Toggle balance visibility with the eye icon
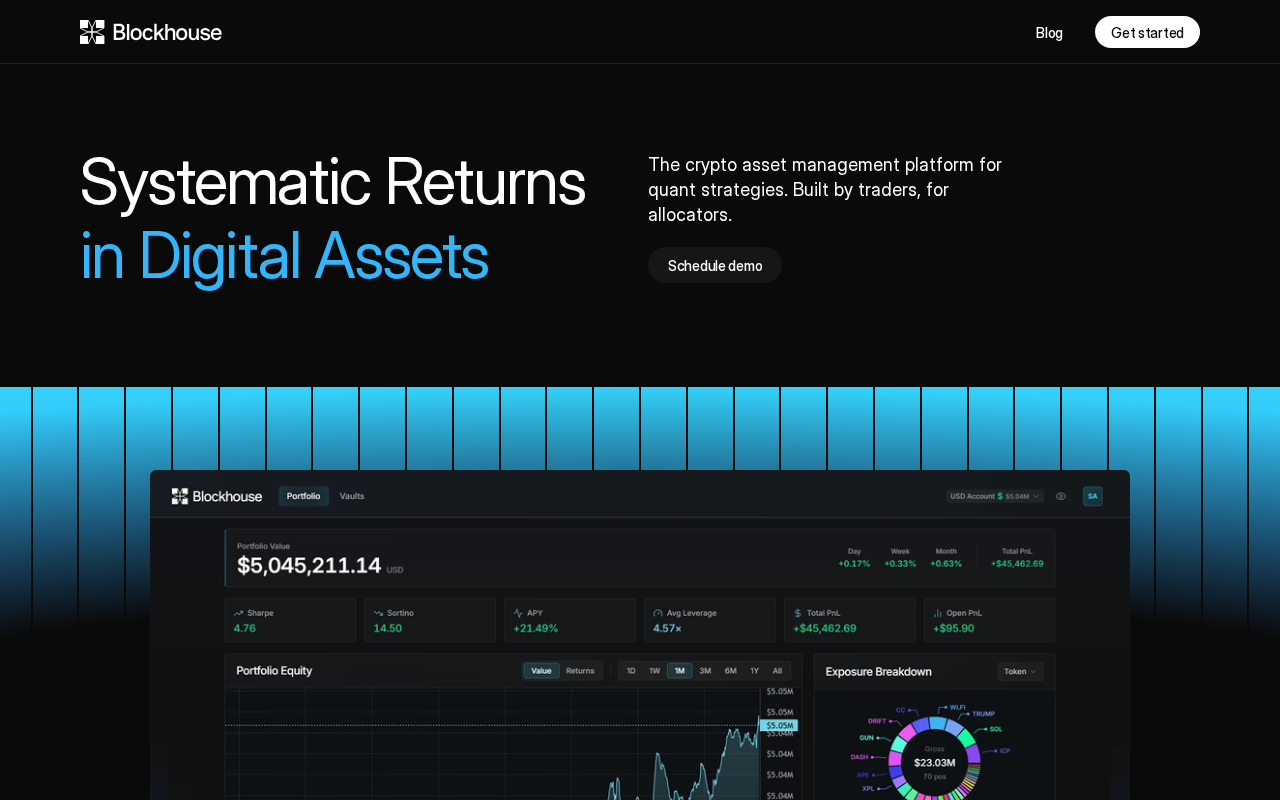Screen dimensions: 1280x800 [1061, 496]
